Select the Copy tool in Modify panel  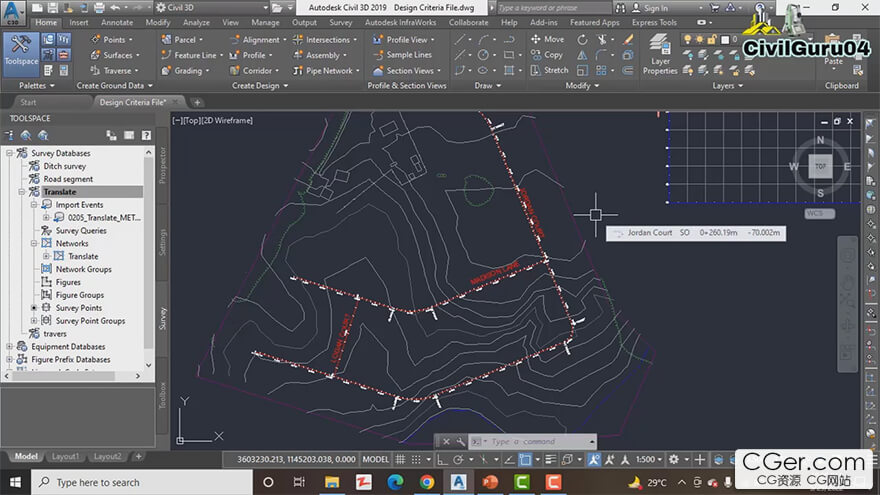(547, 55)
